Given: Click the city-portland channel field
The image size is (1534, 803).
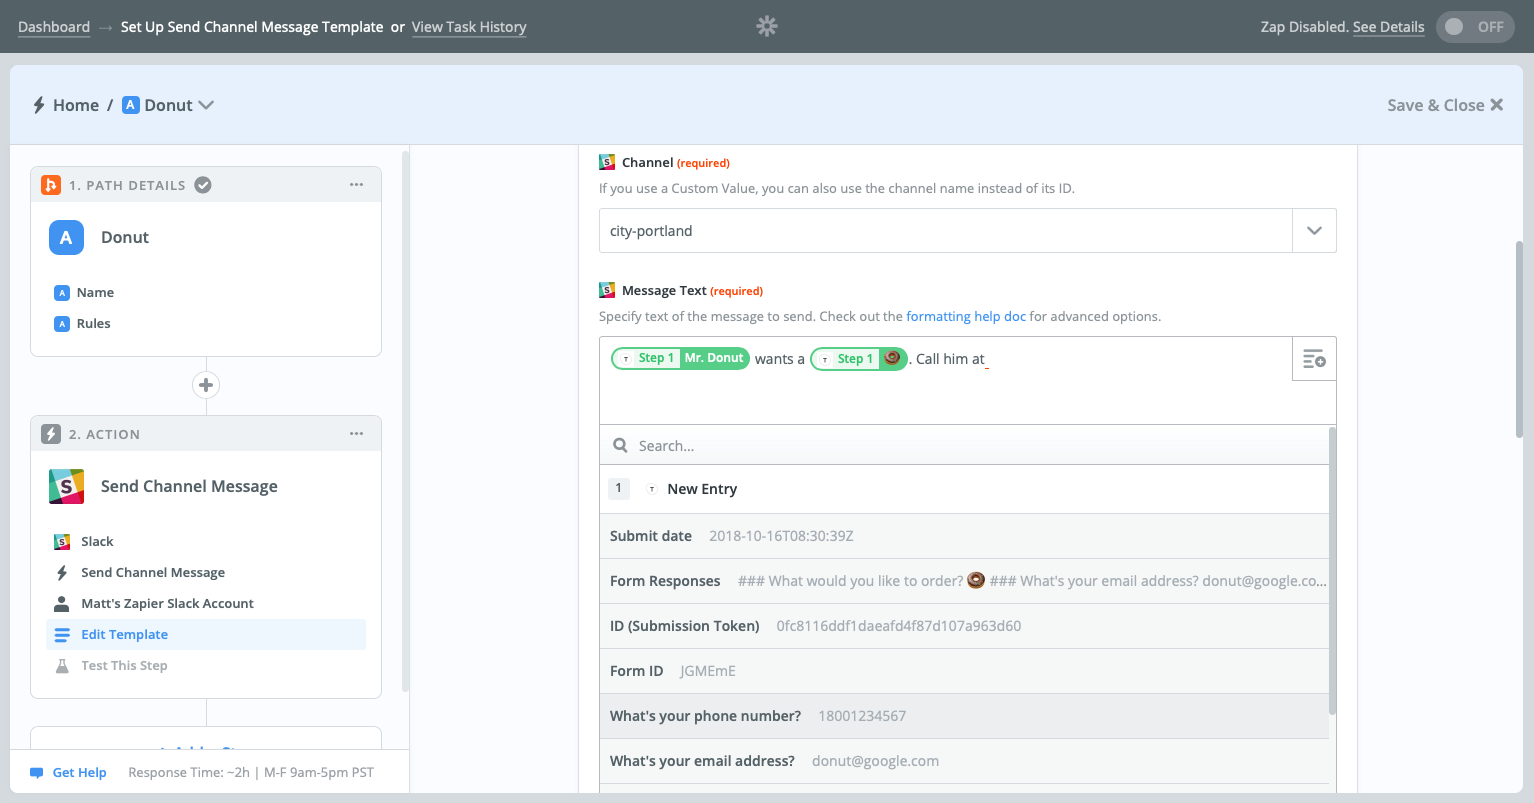Looking at the screenshot, I should pos(946,231).
